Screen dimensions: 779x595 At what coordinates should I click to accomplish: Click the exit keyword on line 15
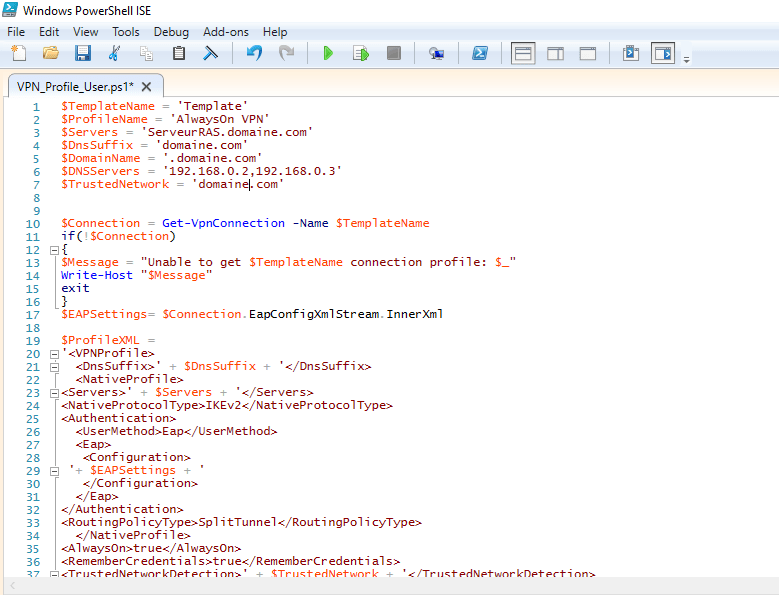[76, 288]
